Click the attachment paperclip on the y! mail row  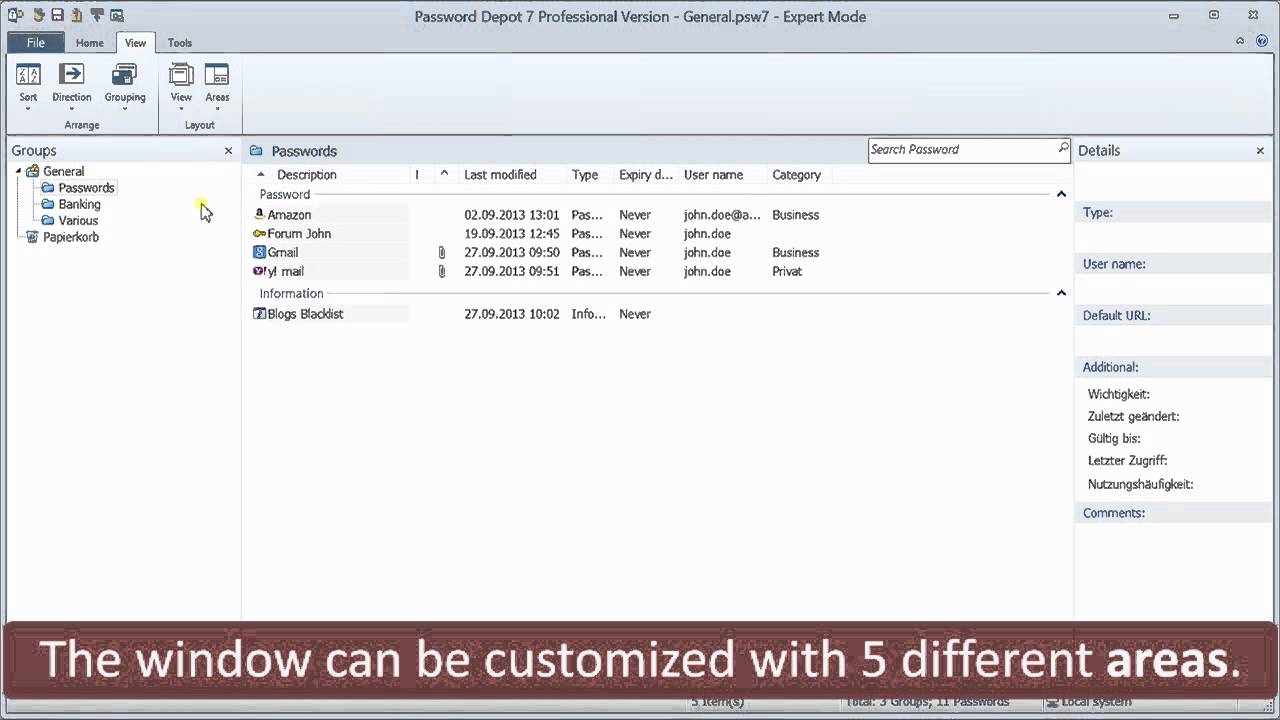point(442,272)
